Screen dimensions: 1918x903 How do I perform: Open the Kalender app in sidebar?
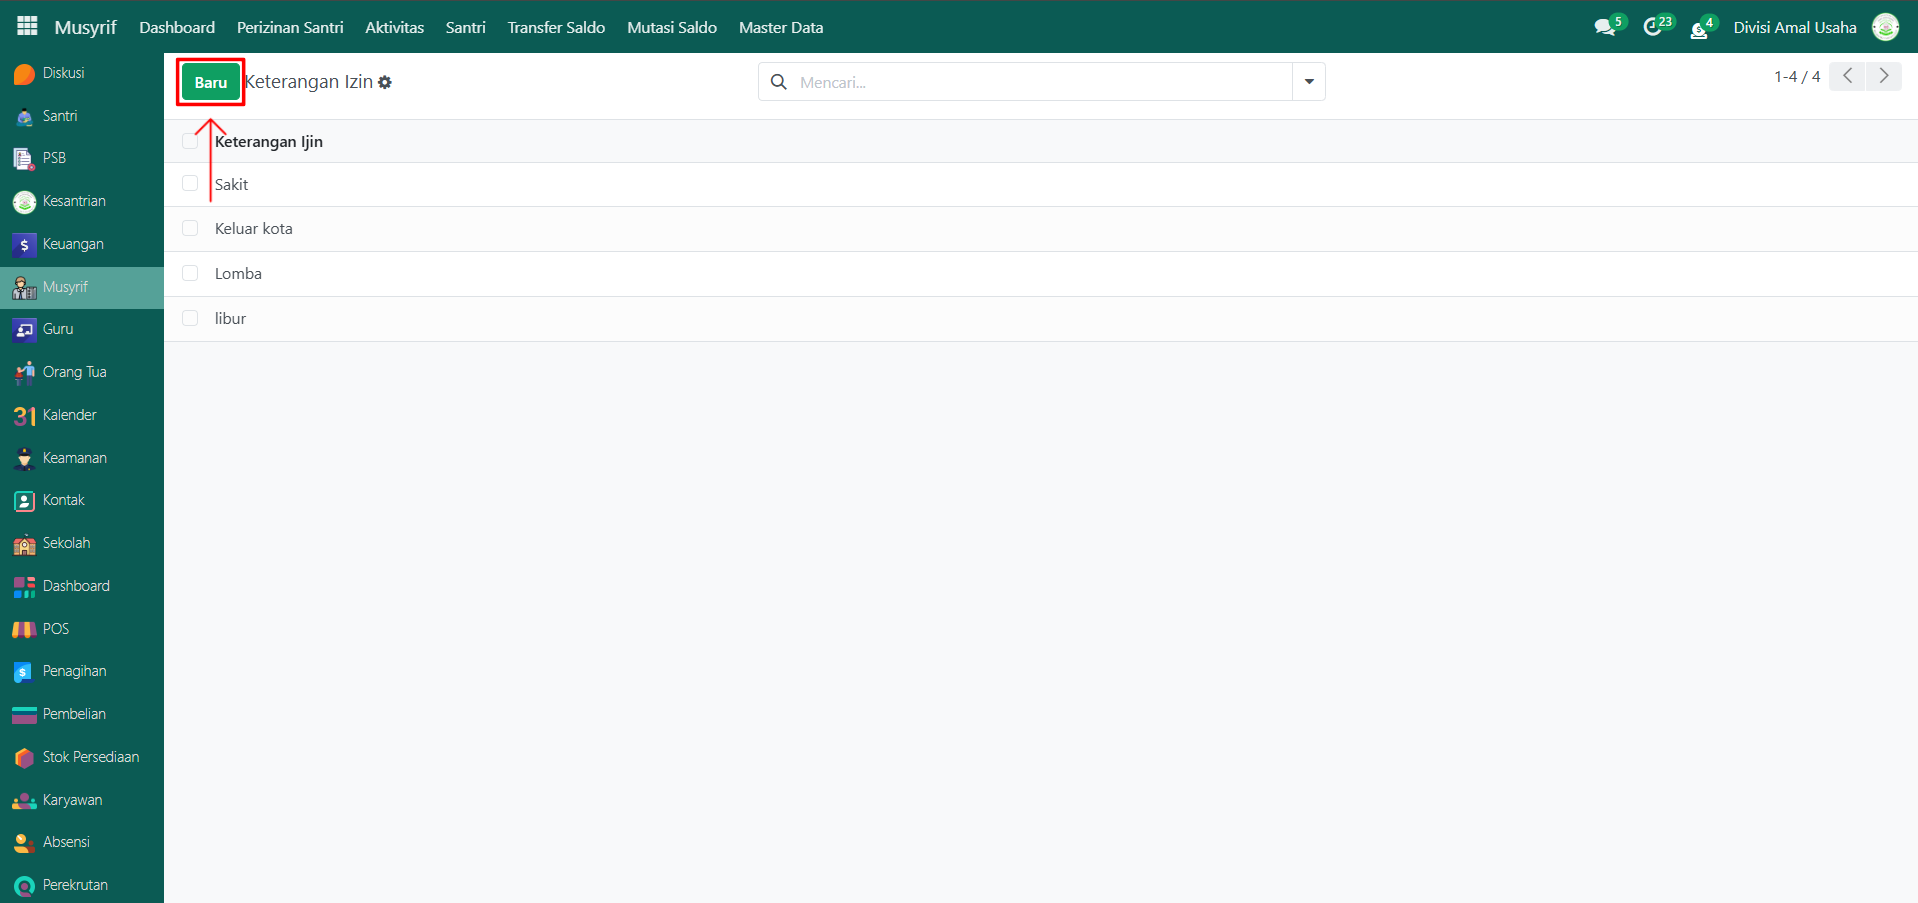(69, 415)
